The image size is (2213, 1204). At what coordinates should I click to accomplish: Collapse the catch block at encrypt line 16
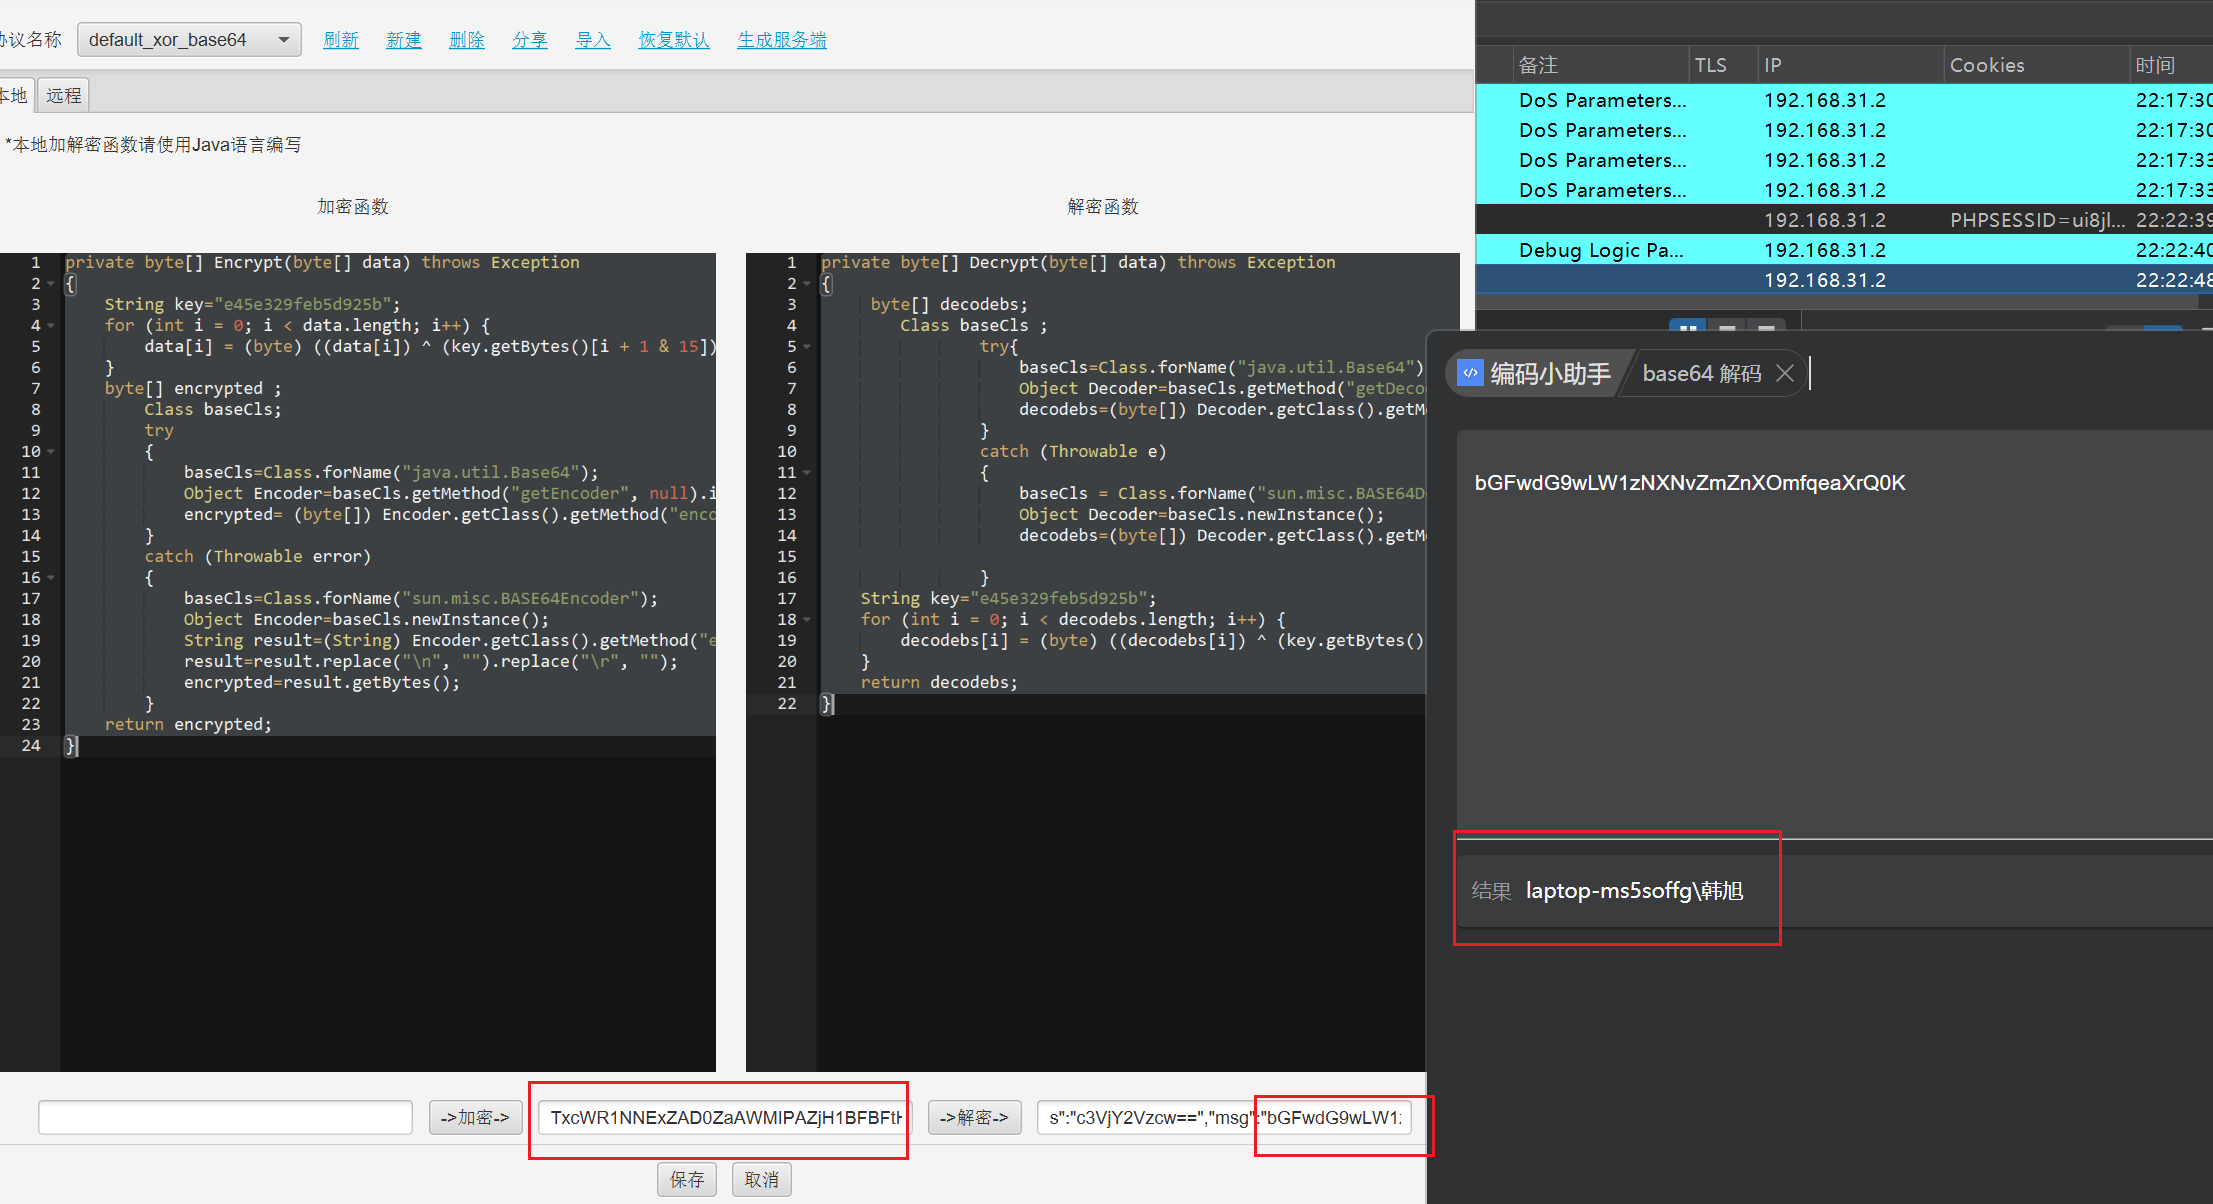point(51,577)
